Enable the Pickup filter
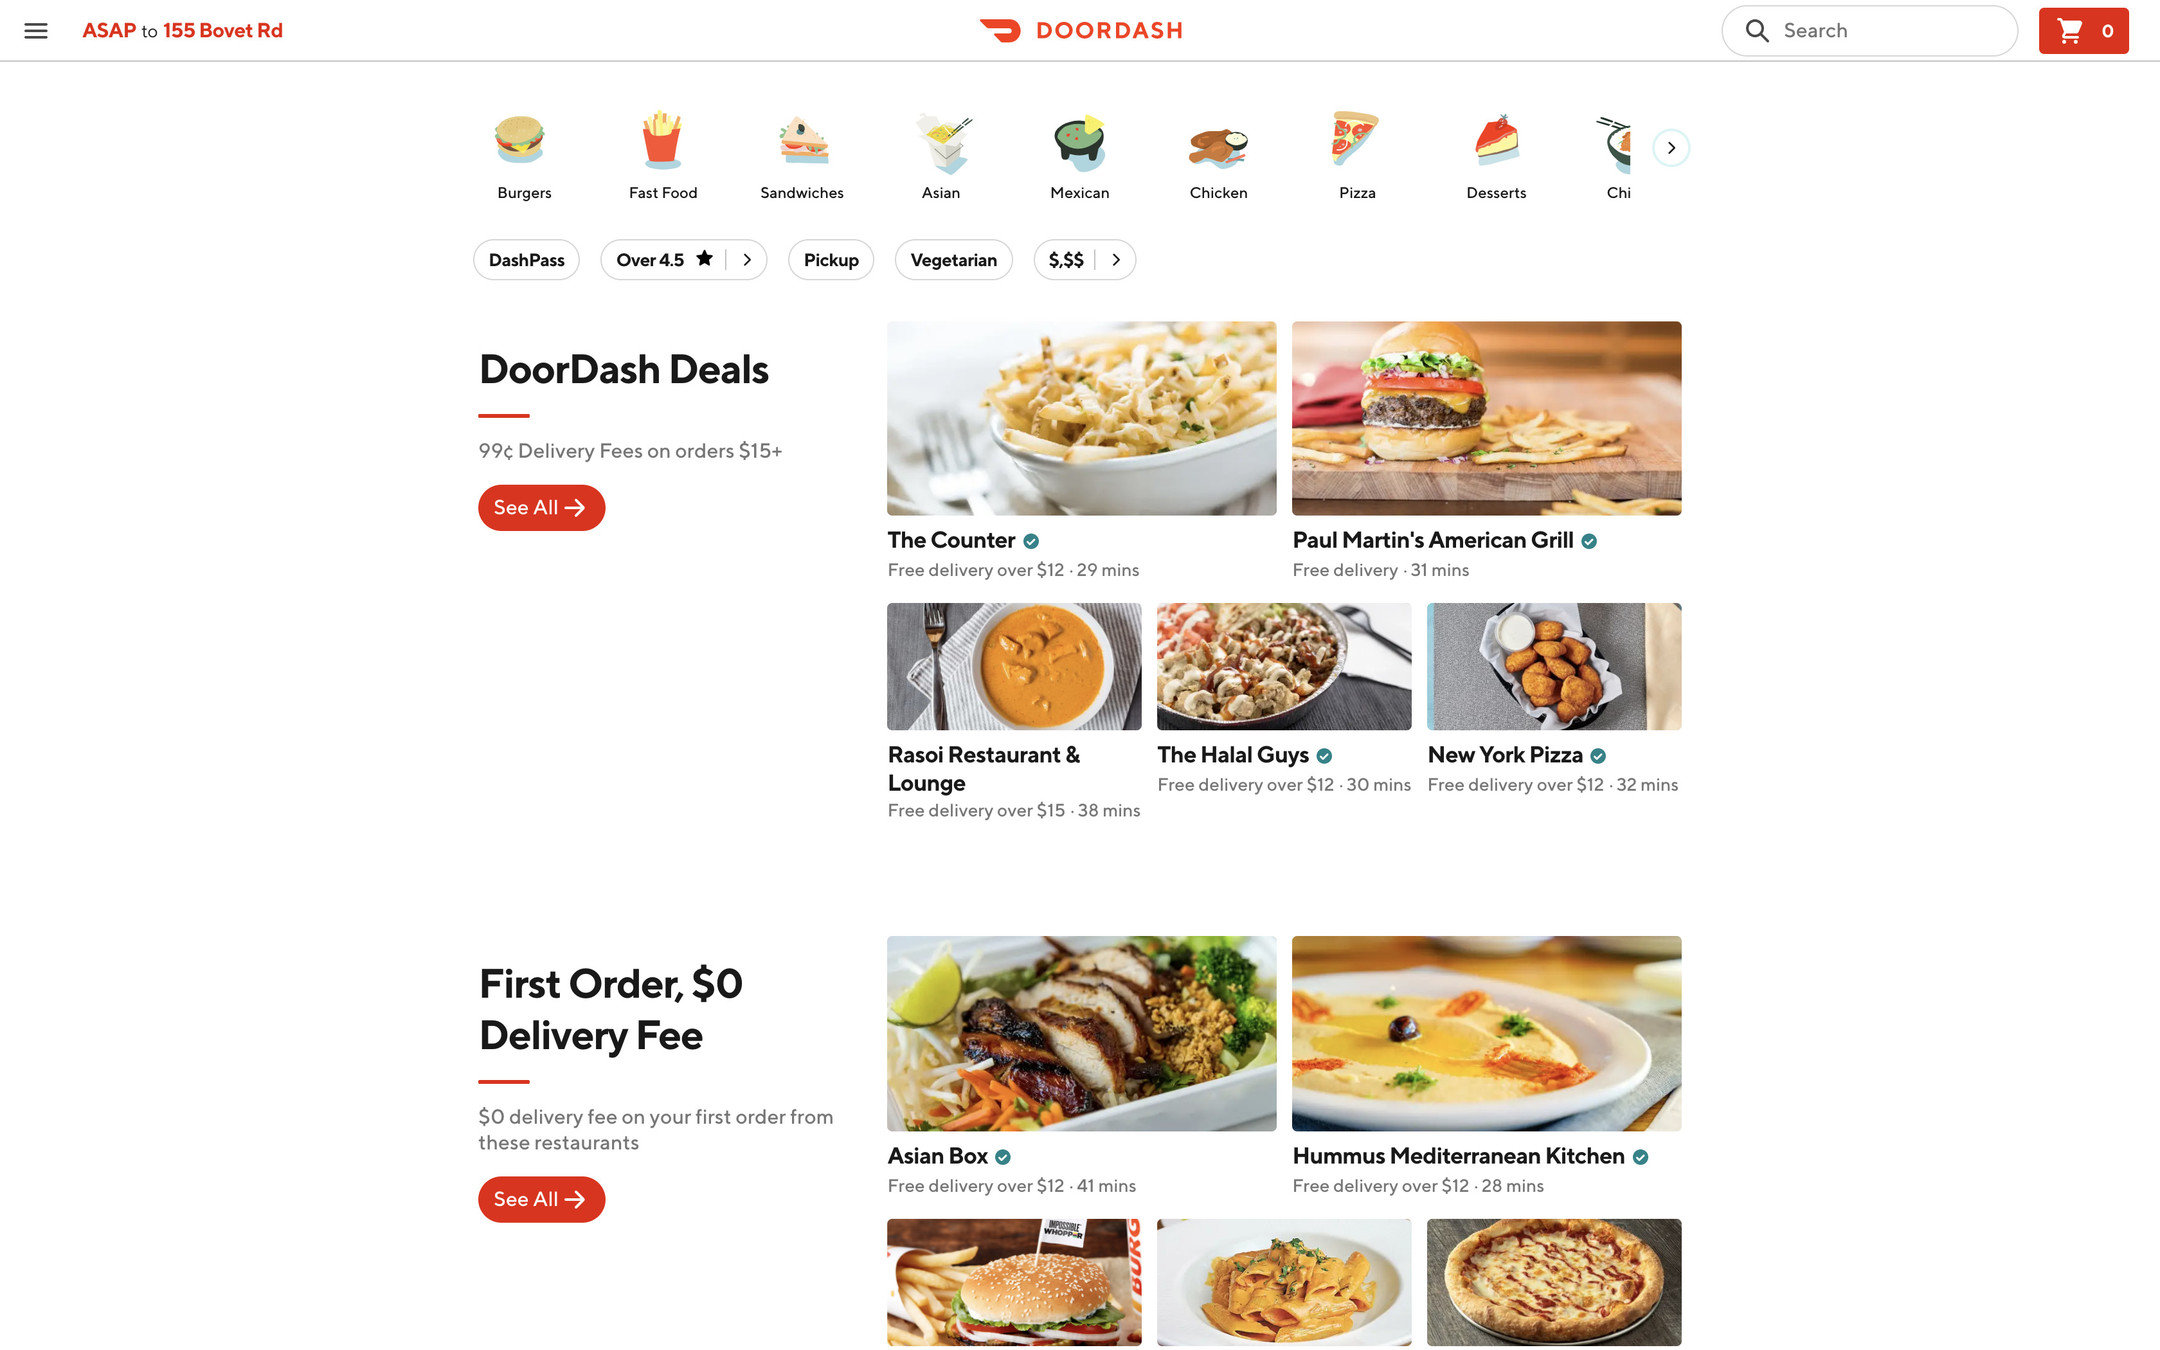Image resolution: width=2160 pixels, height=1350 pixels. click(x=831, y=260)
